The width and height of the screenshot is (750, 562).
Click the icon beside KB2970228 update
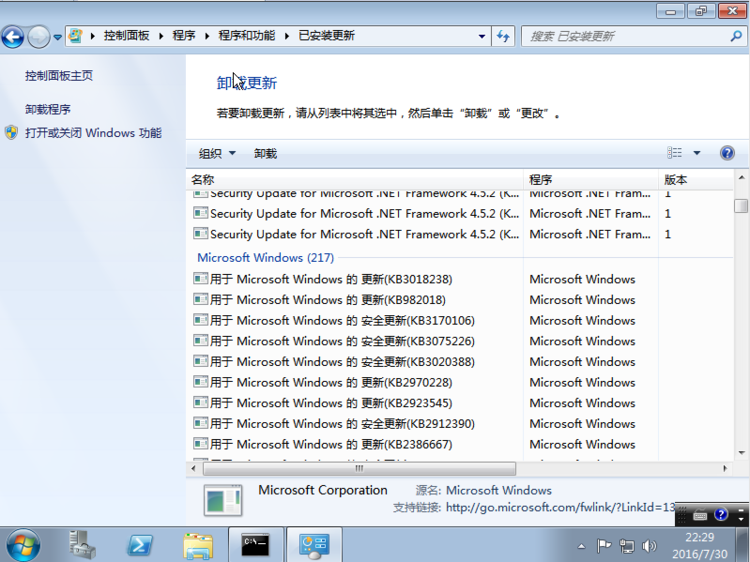[200, 382]
